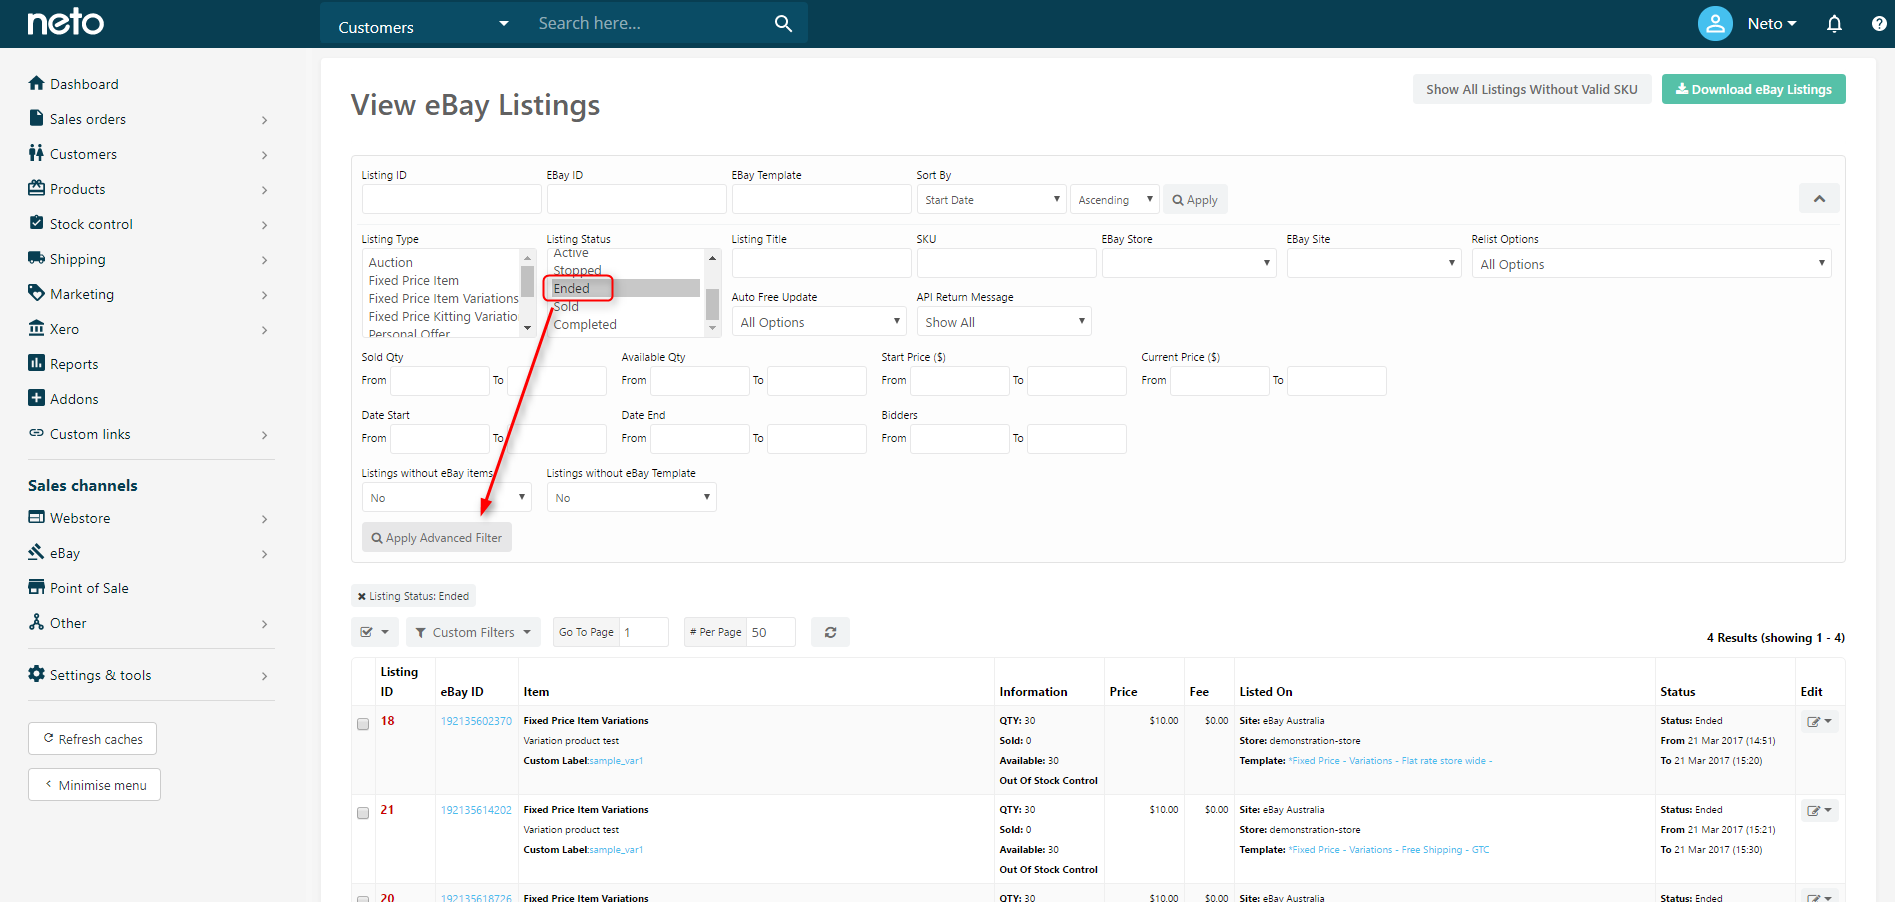
Task: Click the Listing Status list scrollbar
Action: coord(713,293)
